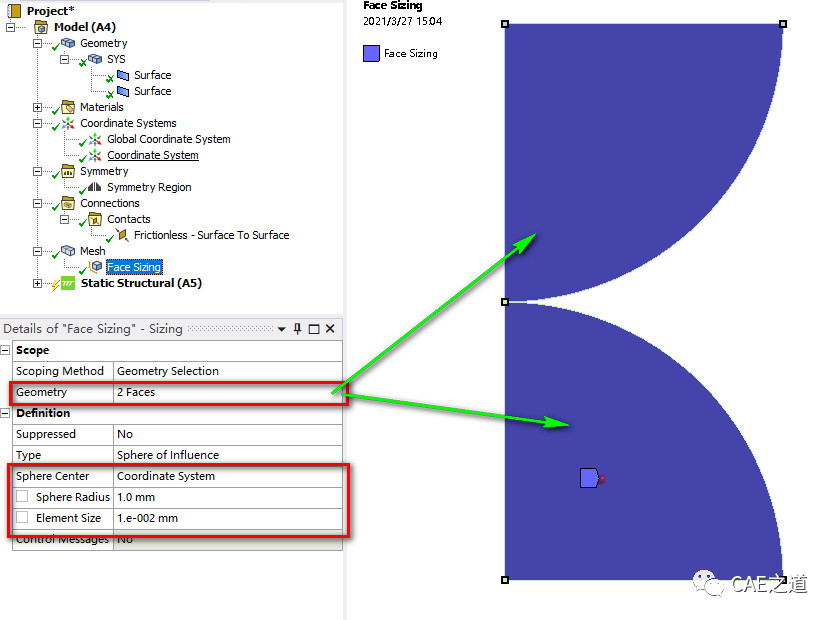Viewport: 834px width, 620px height.
Task: Click the Symmetry folder icon
Action: pos(68,171)
